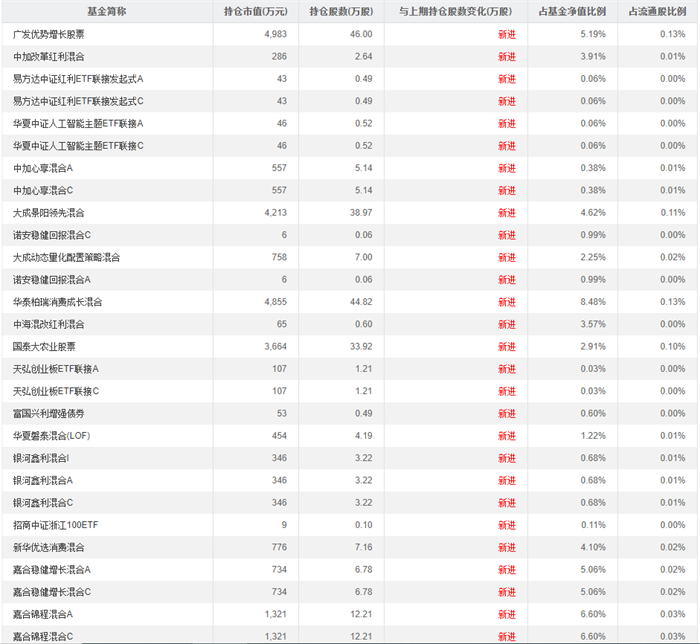Select the 招商中证浙江100ETF fund name
This screenshot has width=700, height=644.
[x=55, y=525]
